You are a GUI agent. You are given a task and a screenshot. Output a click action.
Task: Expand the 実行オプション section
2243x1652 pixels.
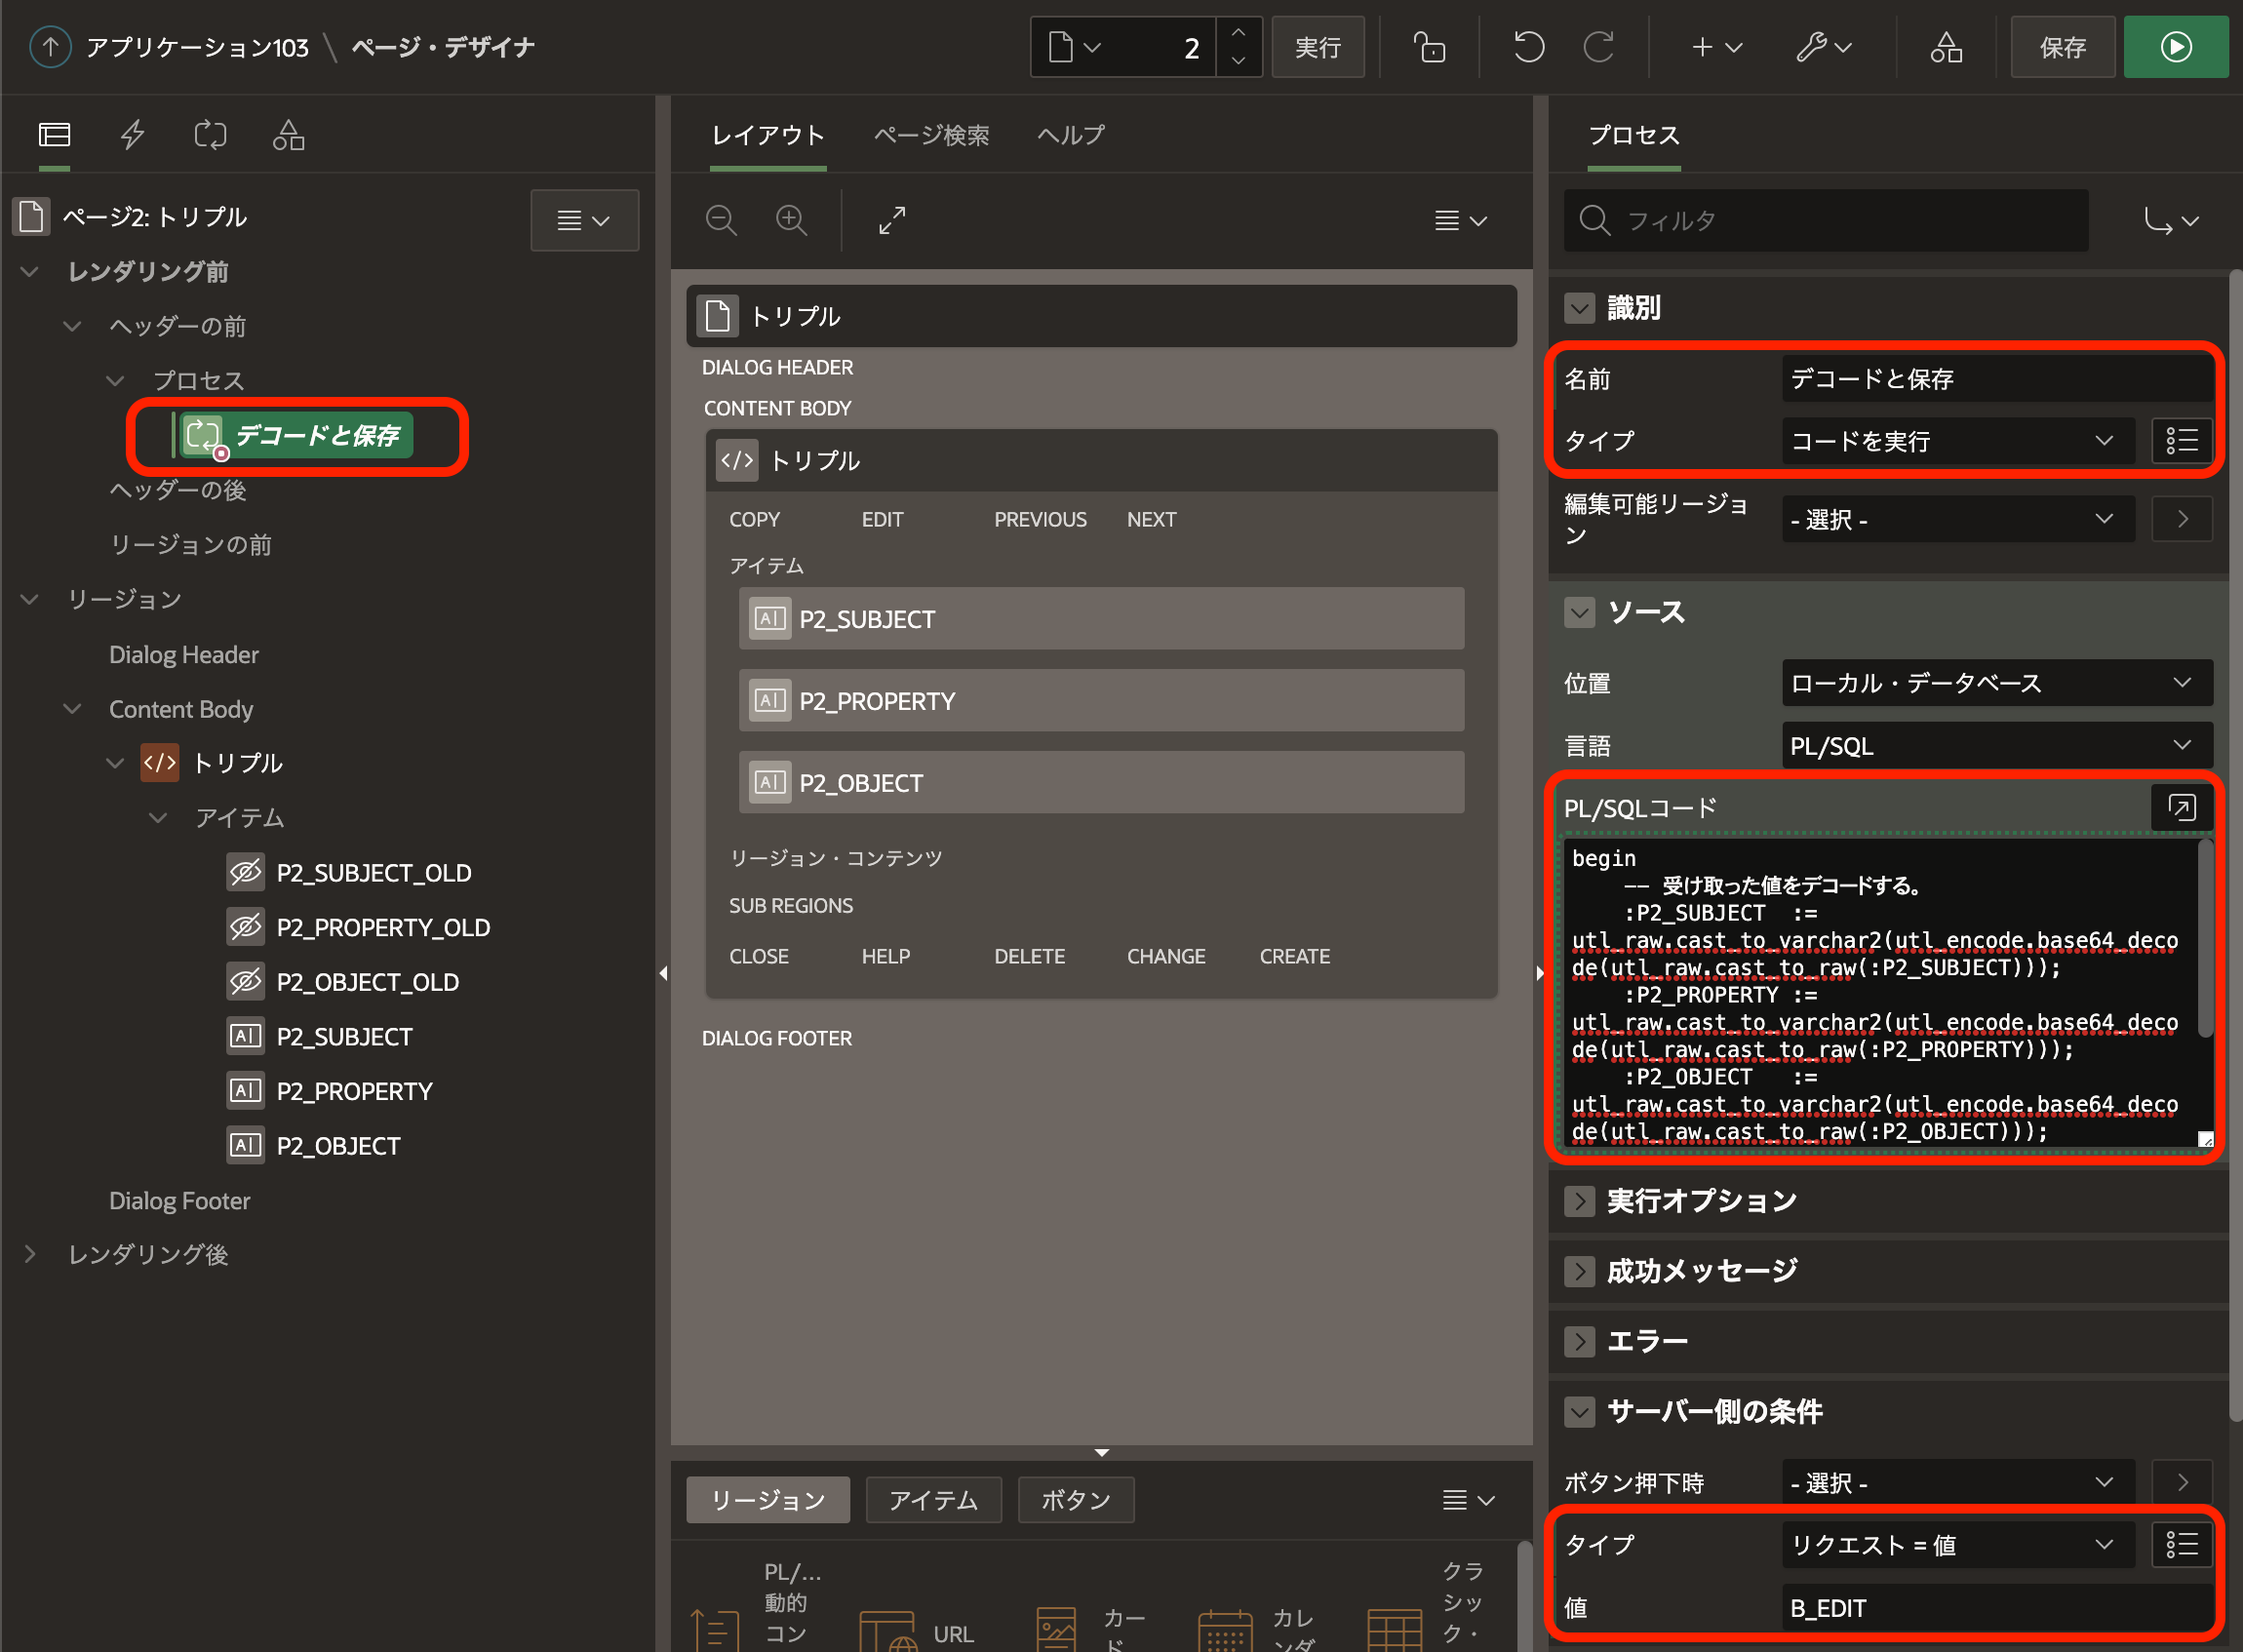[x=1579, y=1201]
